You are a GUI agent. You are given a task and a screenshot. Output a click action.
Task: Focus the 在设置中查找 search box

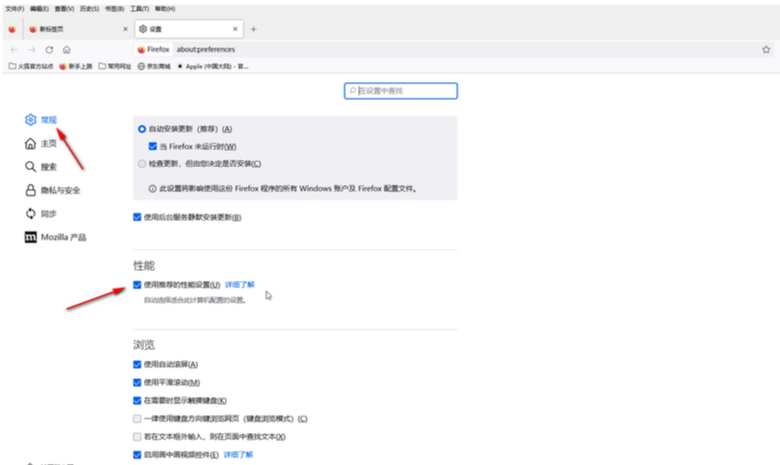tap(401, 91)
